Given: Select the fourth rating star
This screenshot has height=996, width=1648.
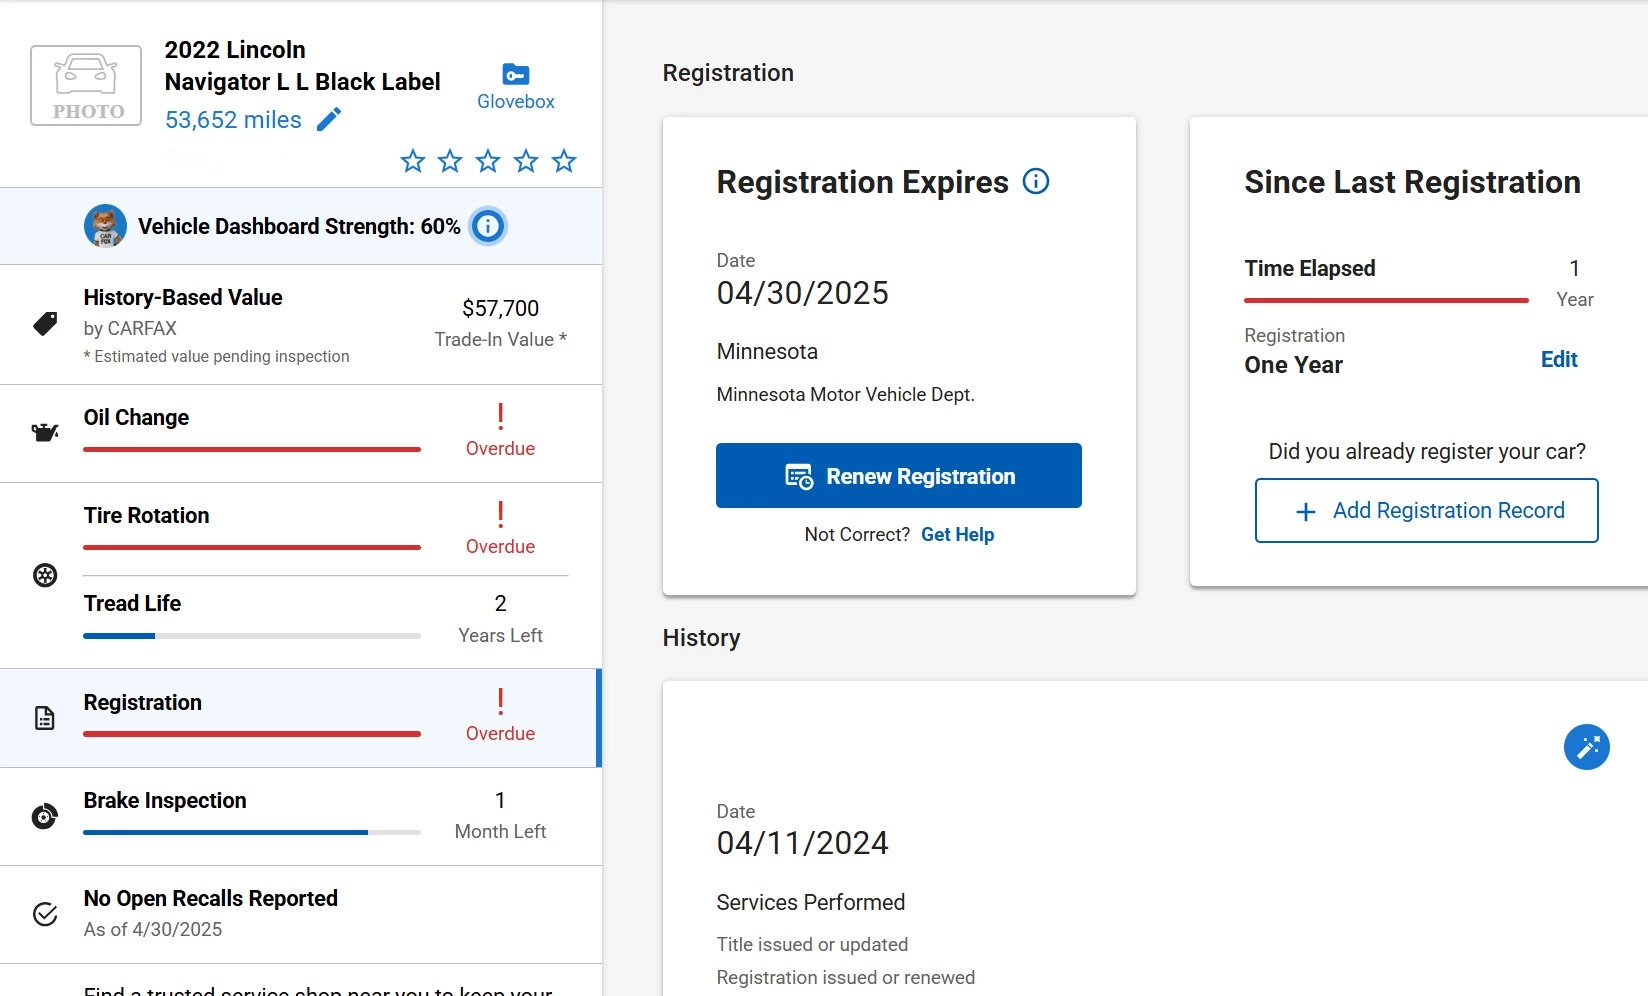Looking at the screenshot, I should point(526,161).
